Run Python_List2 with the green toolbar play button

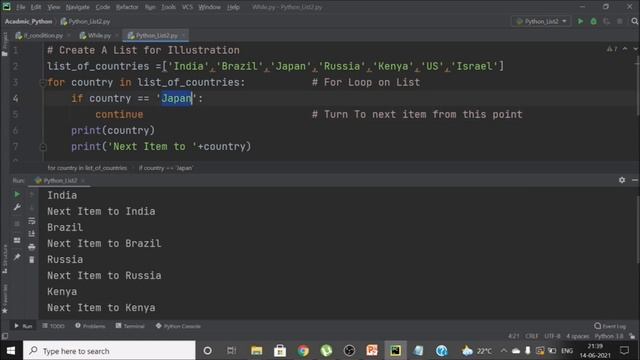pyautogui.click(x=580, y=21)
